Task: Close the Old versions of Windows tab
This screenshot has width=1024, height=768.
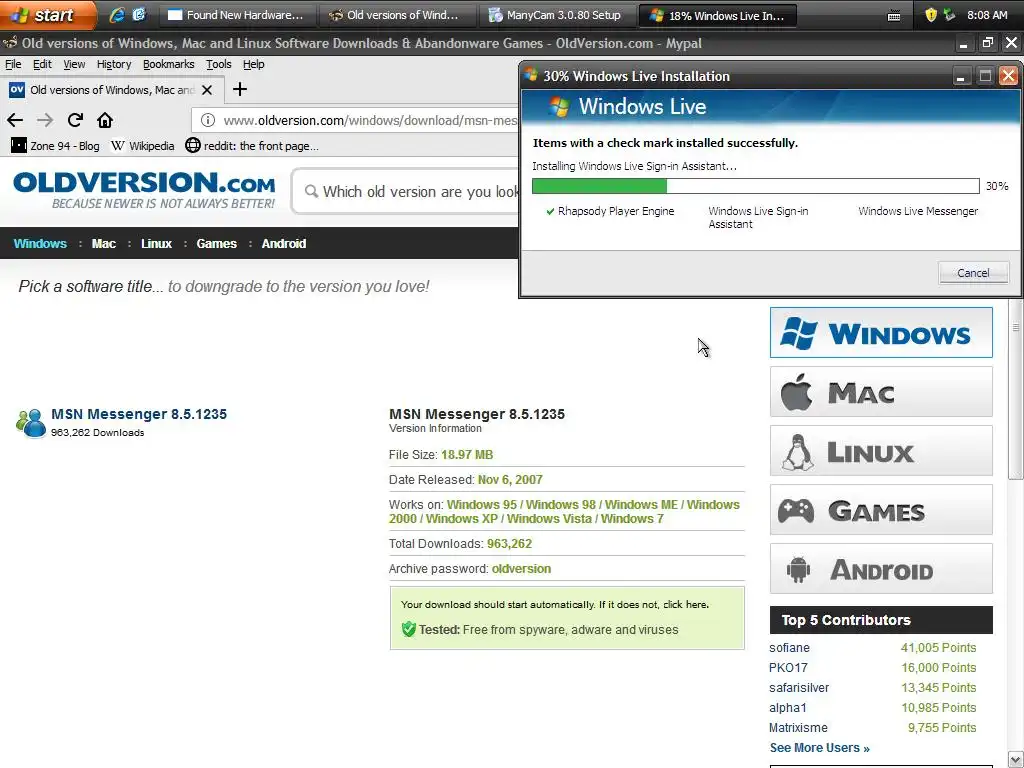Action: click(207, 90)
